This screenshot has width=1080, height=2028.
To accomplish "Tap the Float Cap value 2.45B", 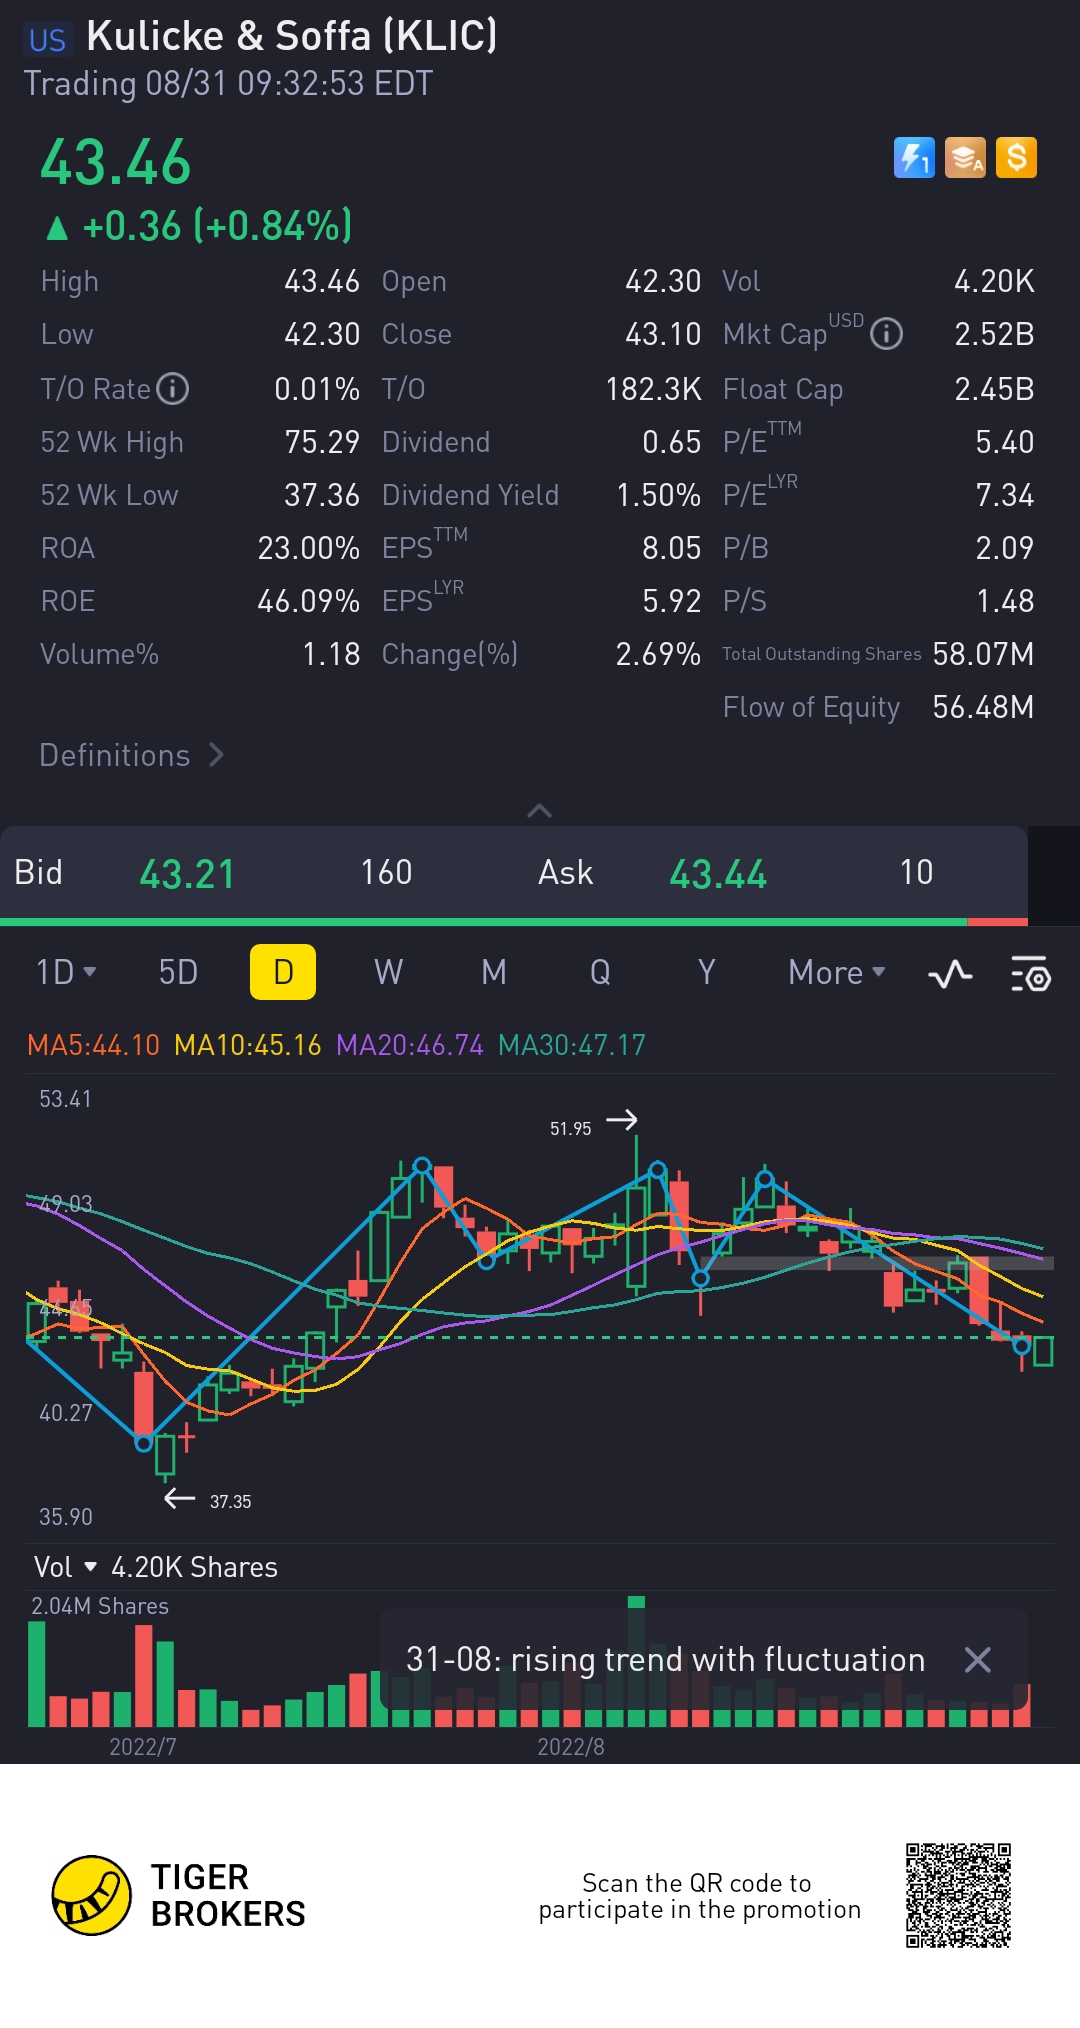I will pyautogui.click(x=994, y=389).
